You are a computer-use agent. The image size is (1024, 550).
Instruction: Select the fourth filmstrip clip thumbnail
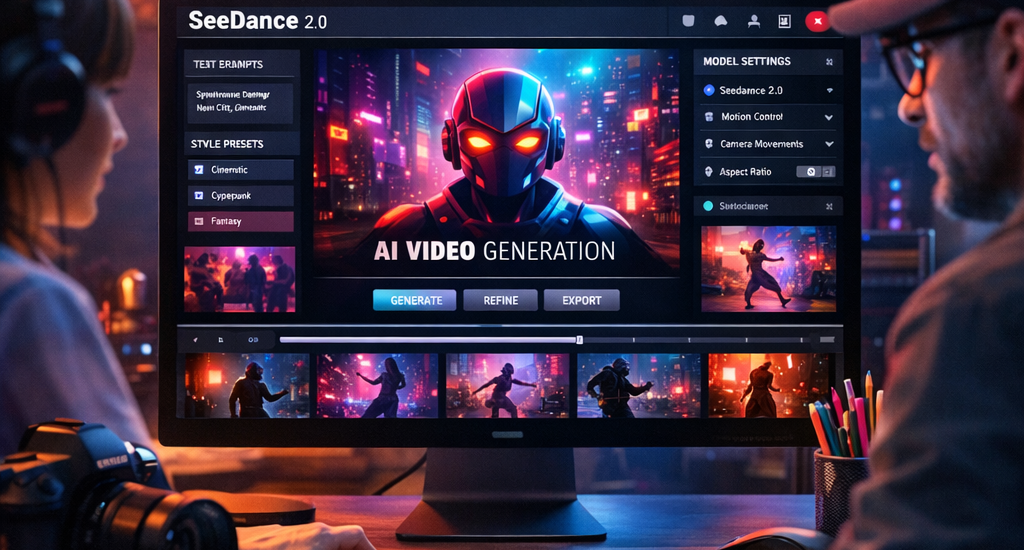(x=639, y=385)
